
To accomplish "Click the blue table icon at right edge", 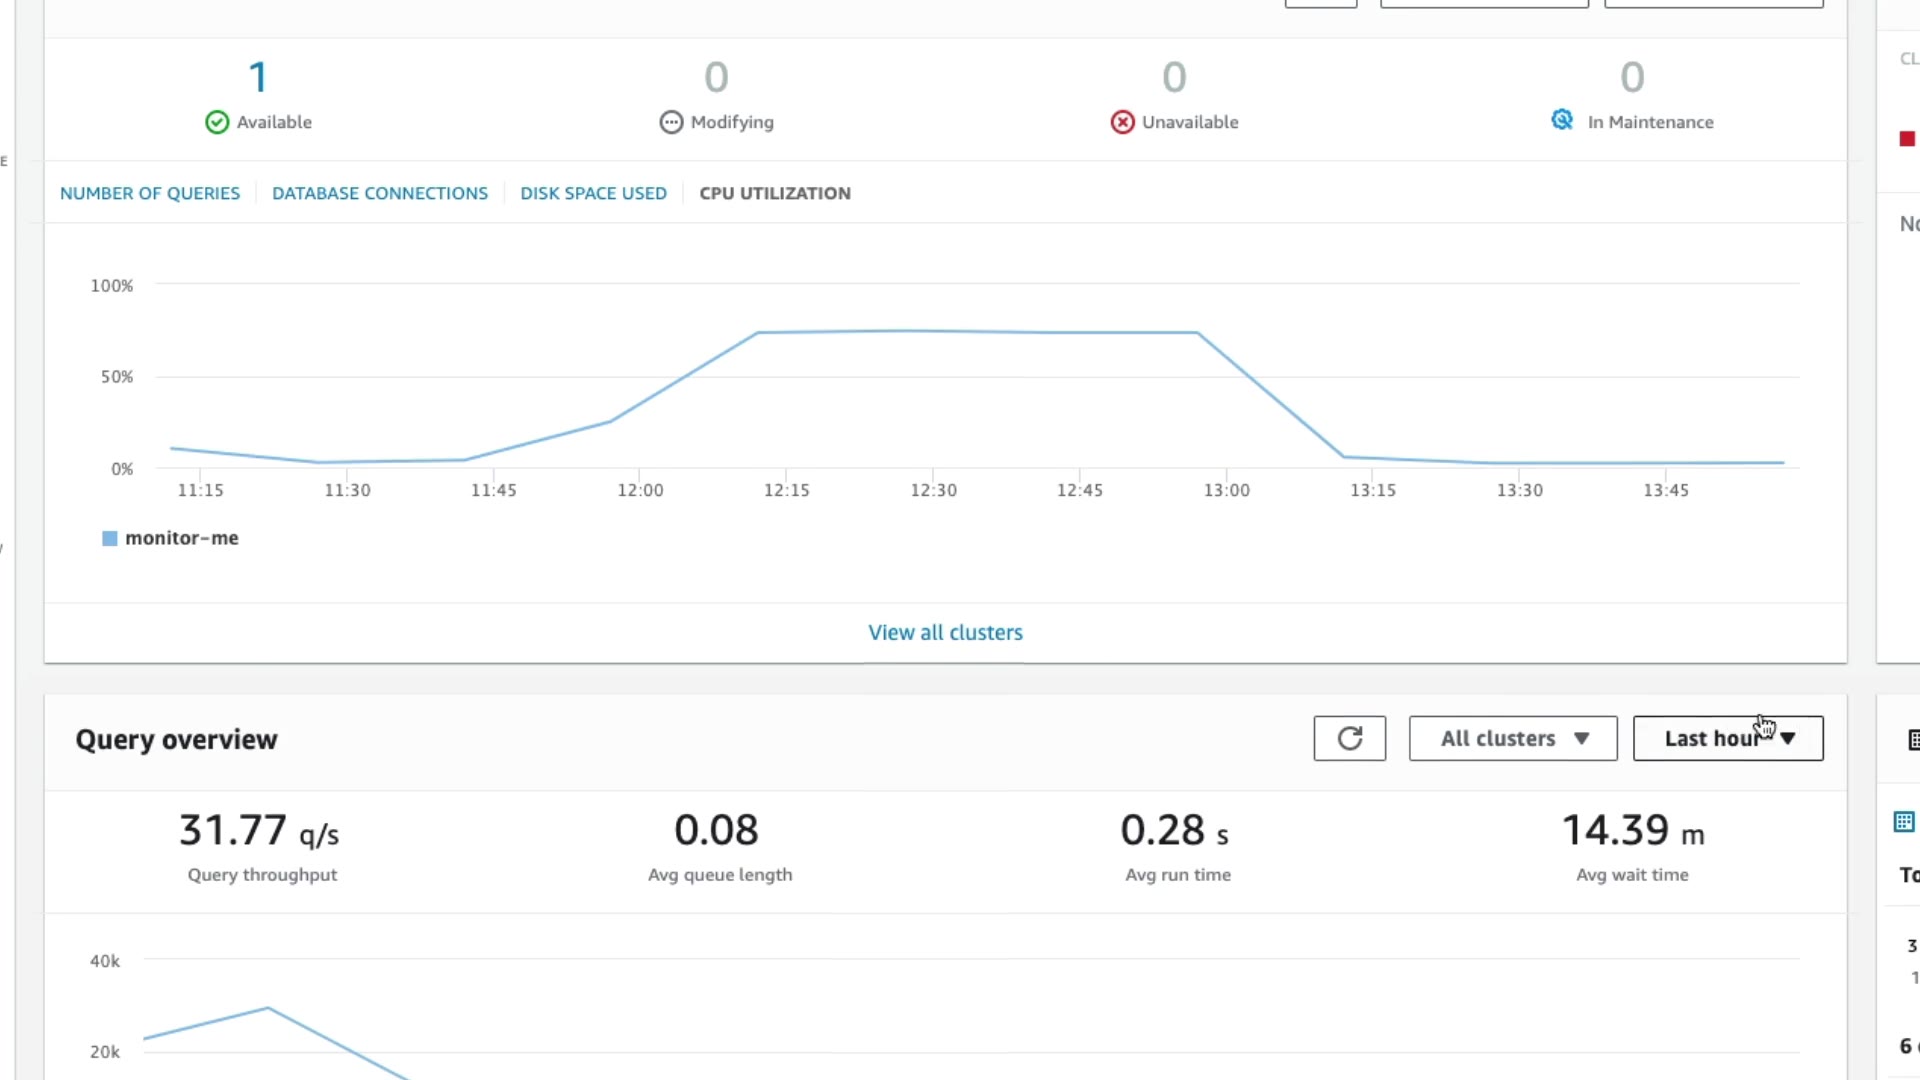I will pos(1904,822).
